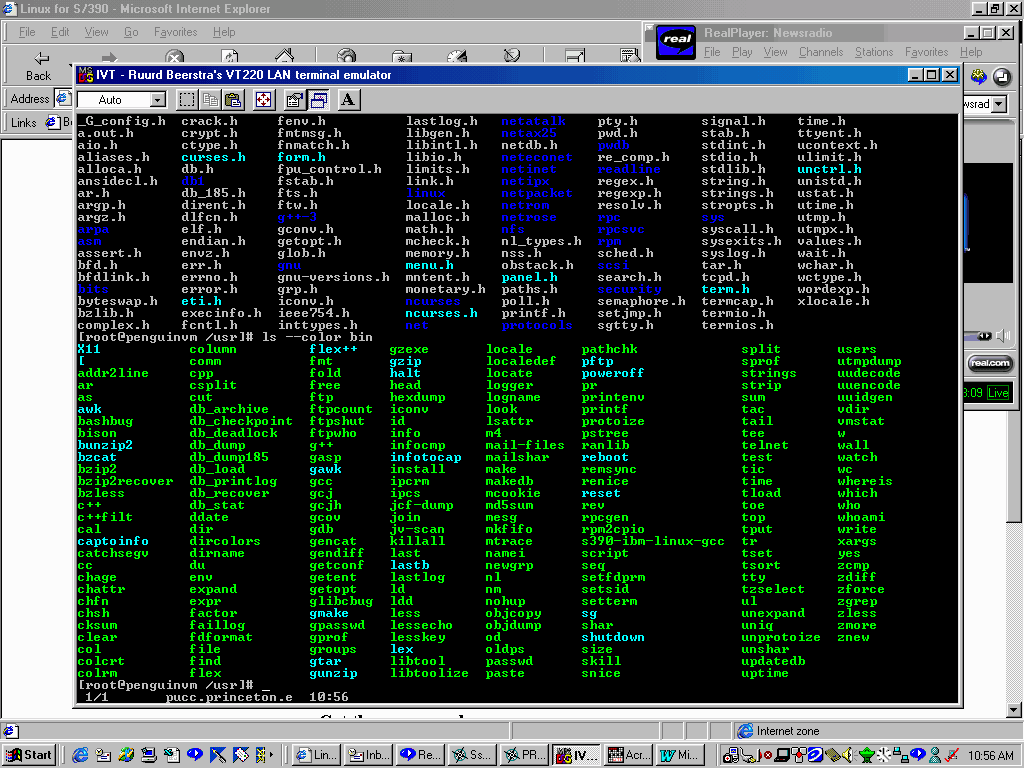Click the select-area icon in IVT toolbar
Screen dimensions: 1024x768
[187, 99]
